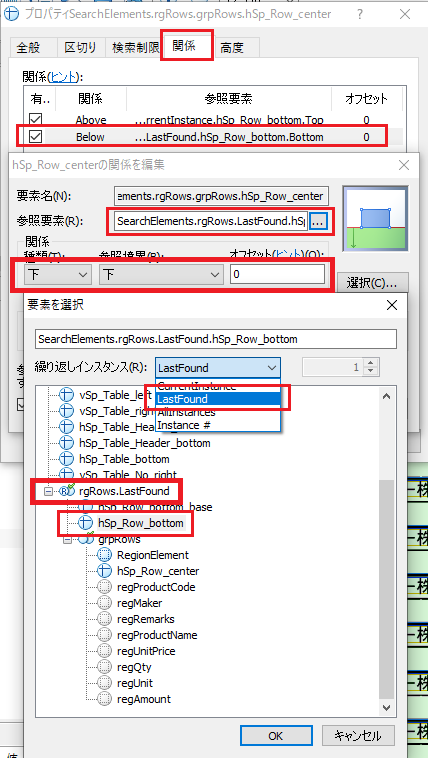
Task: Open the 繰り返しインスタンス LastFound dropdown
Action: (x=218, y=368)
